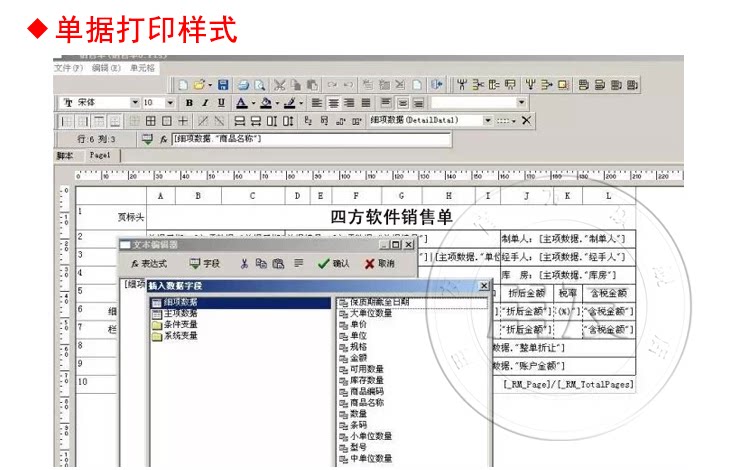Click the Copy icon in the main toolbar
750x470 pixels.
(x=296, y=85)
